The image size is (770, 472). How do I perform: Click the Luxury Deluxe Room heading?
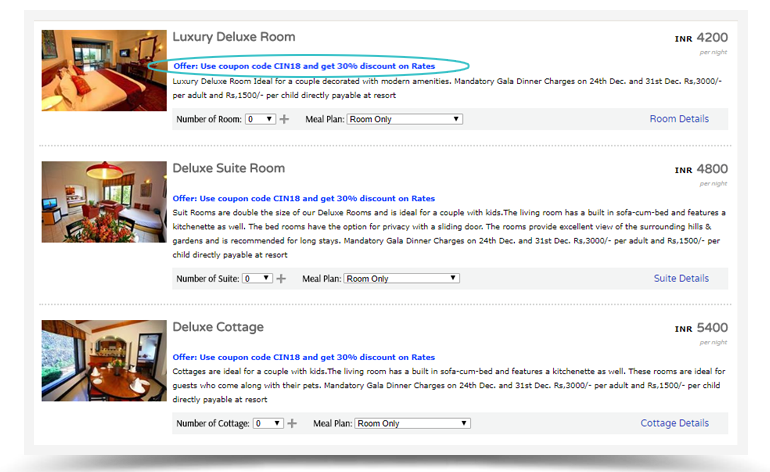(x=234, y=37)
